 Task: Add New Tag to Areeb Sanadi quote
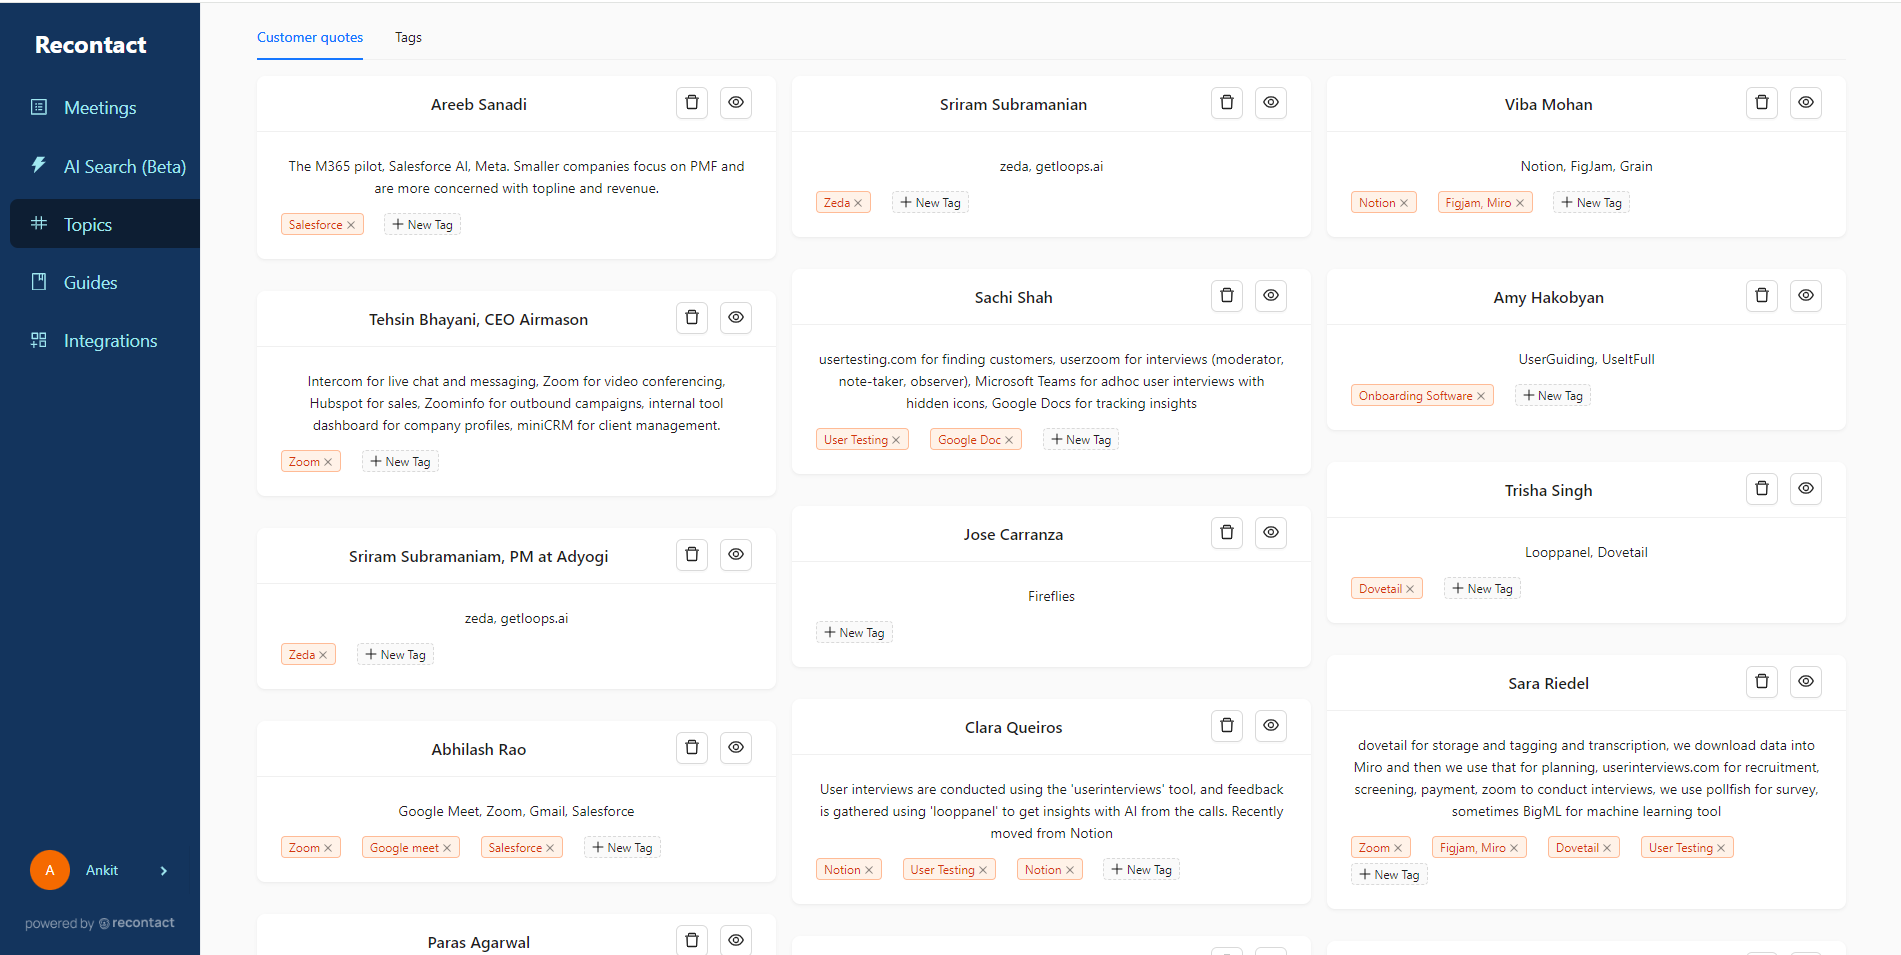click(x=422, y=225)
